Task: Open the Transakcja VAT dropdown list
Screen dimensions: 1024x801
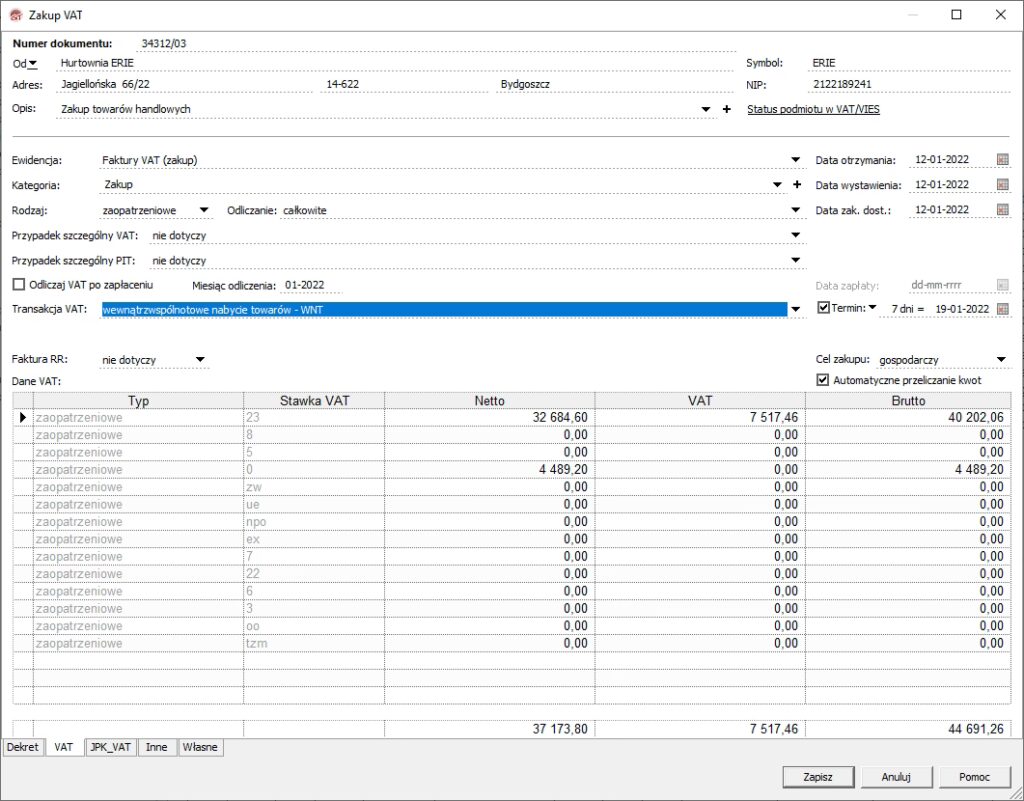Action: click(796, 310)
